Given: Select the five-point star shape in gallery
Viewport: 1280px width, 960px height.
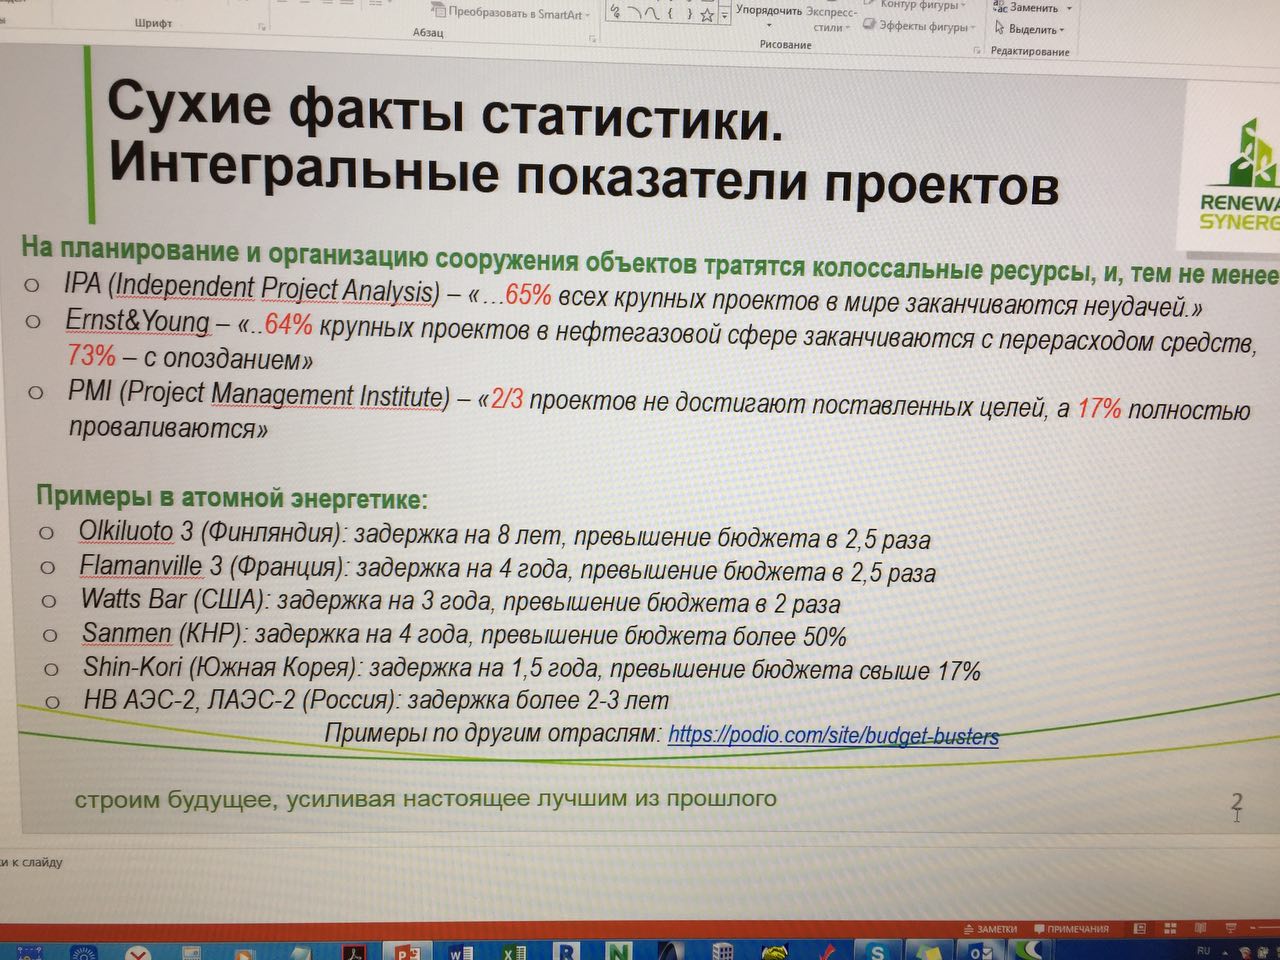Looking at the screenshot, I should click(x=707, y=15).
